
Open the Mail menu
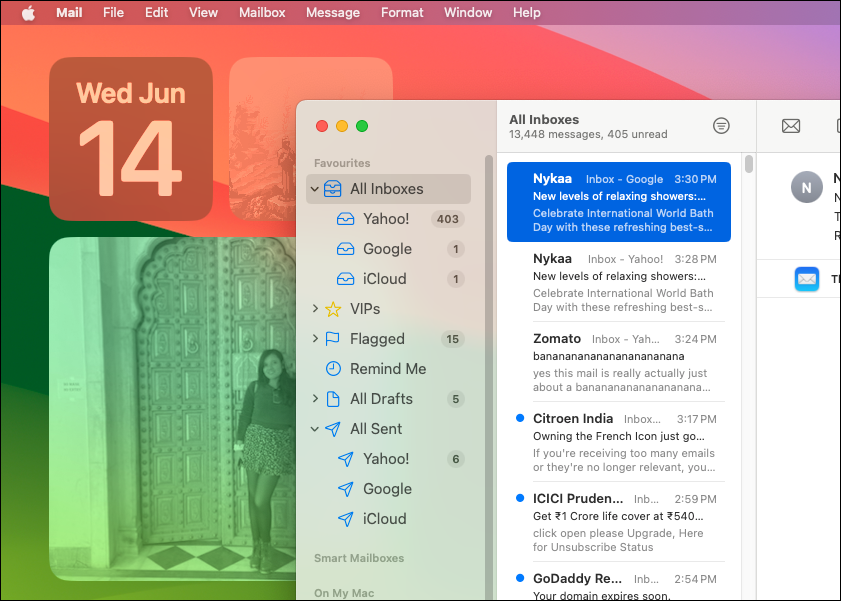69,12
